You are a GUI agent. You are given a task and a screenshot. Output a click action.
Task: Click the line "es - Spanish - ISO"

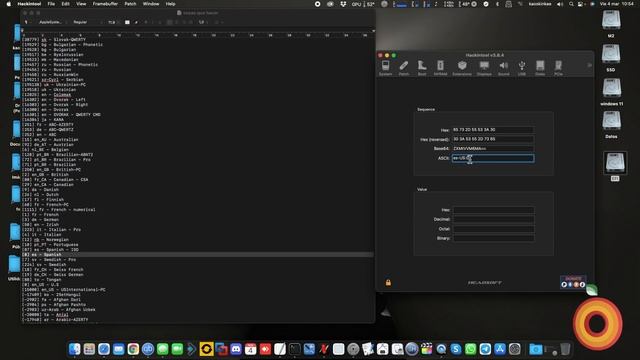tap(50, 249)
